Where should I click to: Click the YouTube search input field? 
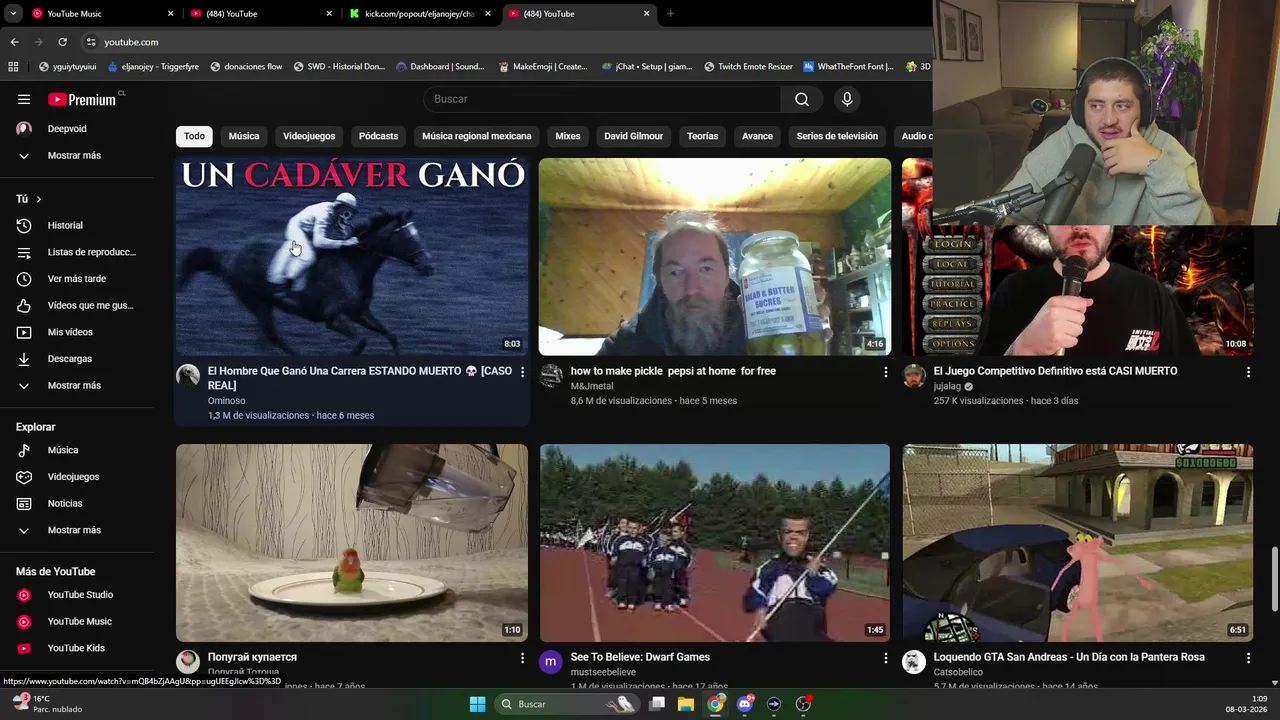point(603,99)
